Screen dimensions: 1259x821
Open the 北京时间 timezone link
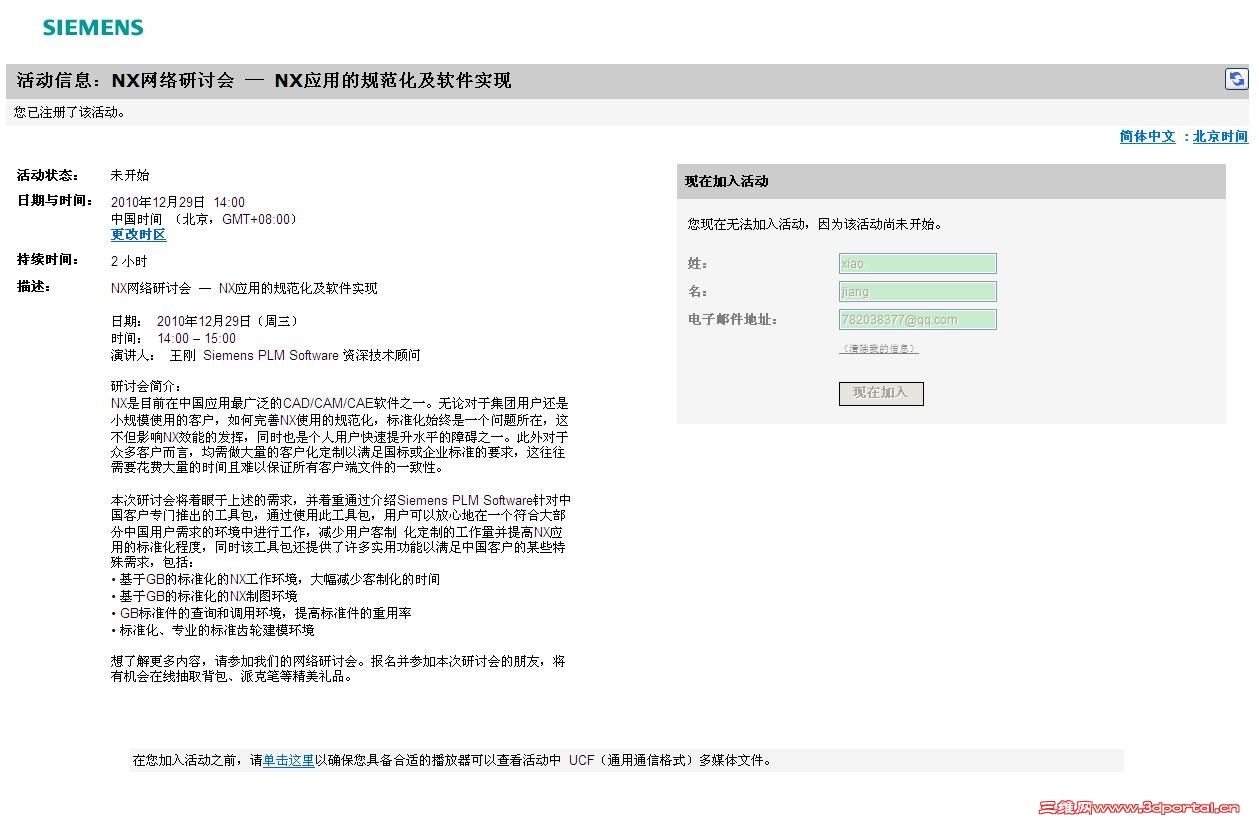pyautogui.click(x=1220, y=137)
